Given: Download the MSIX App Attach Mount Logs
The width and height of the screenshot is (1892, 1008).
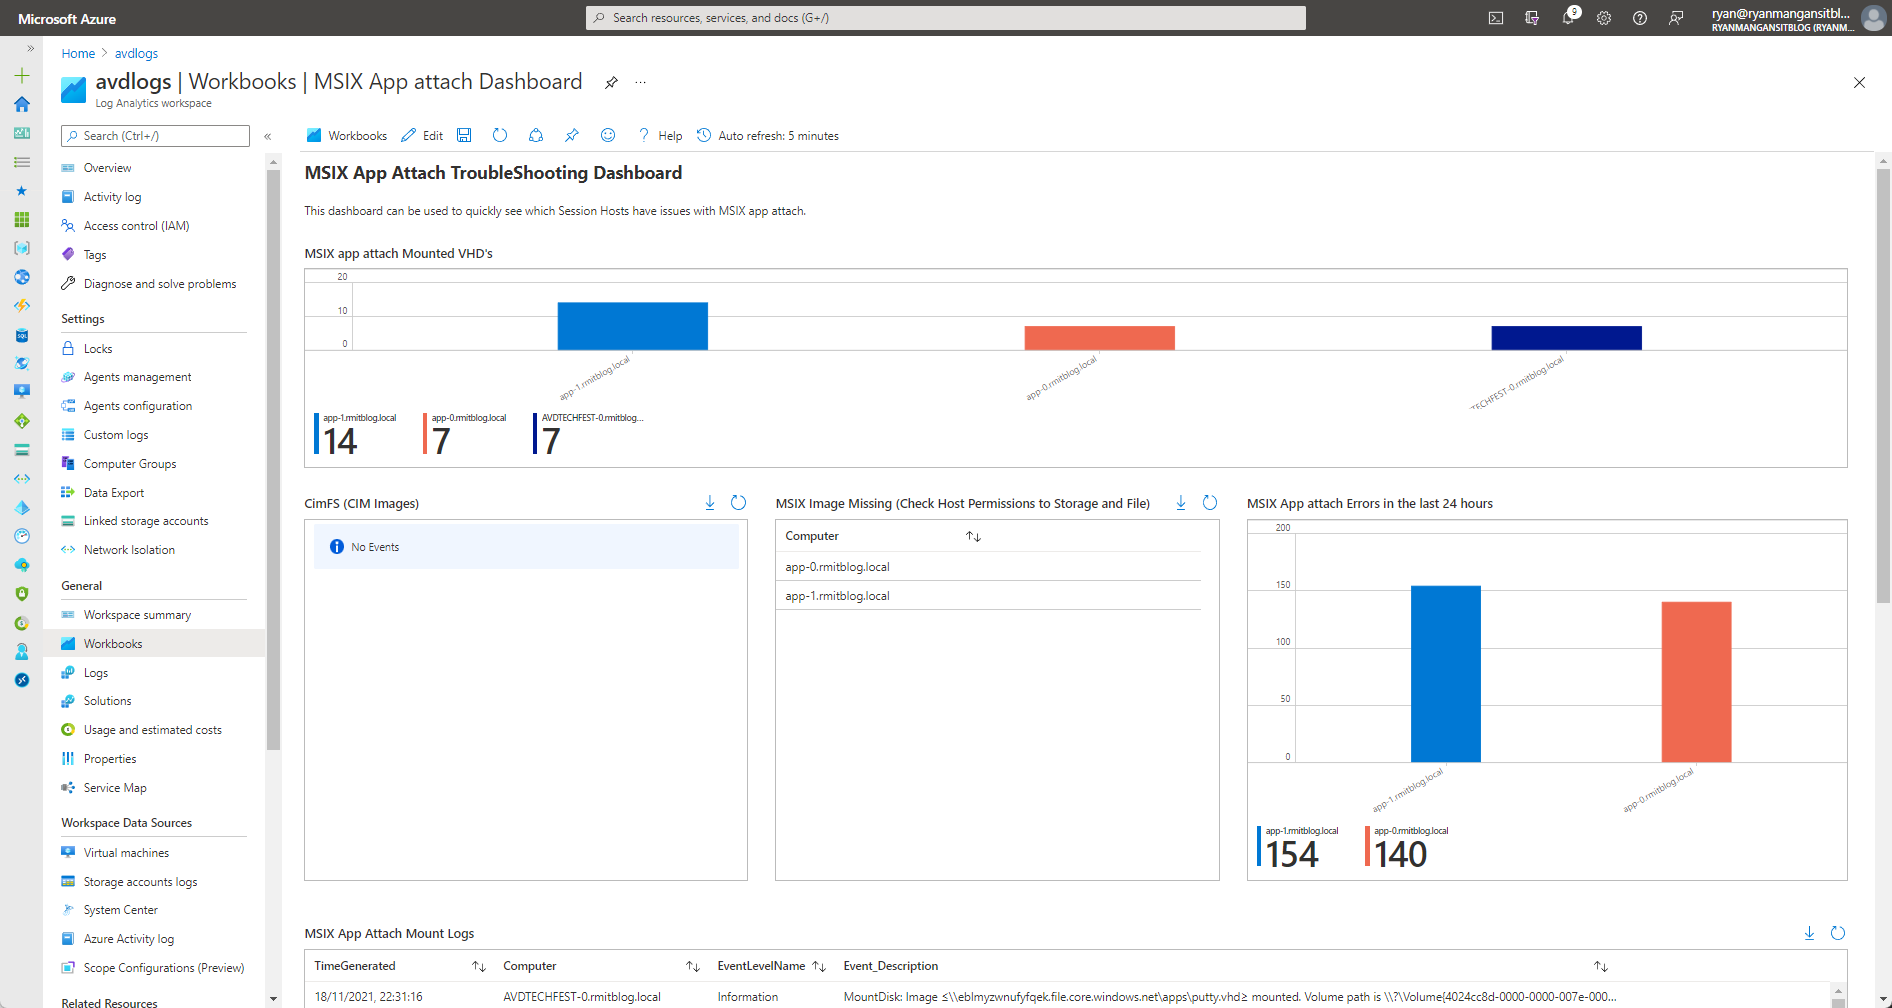Looking at the screenshot, I should pos(1809,933).
